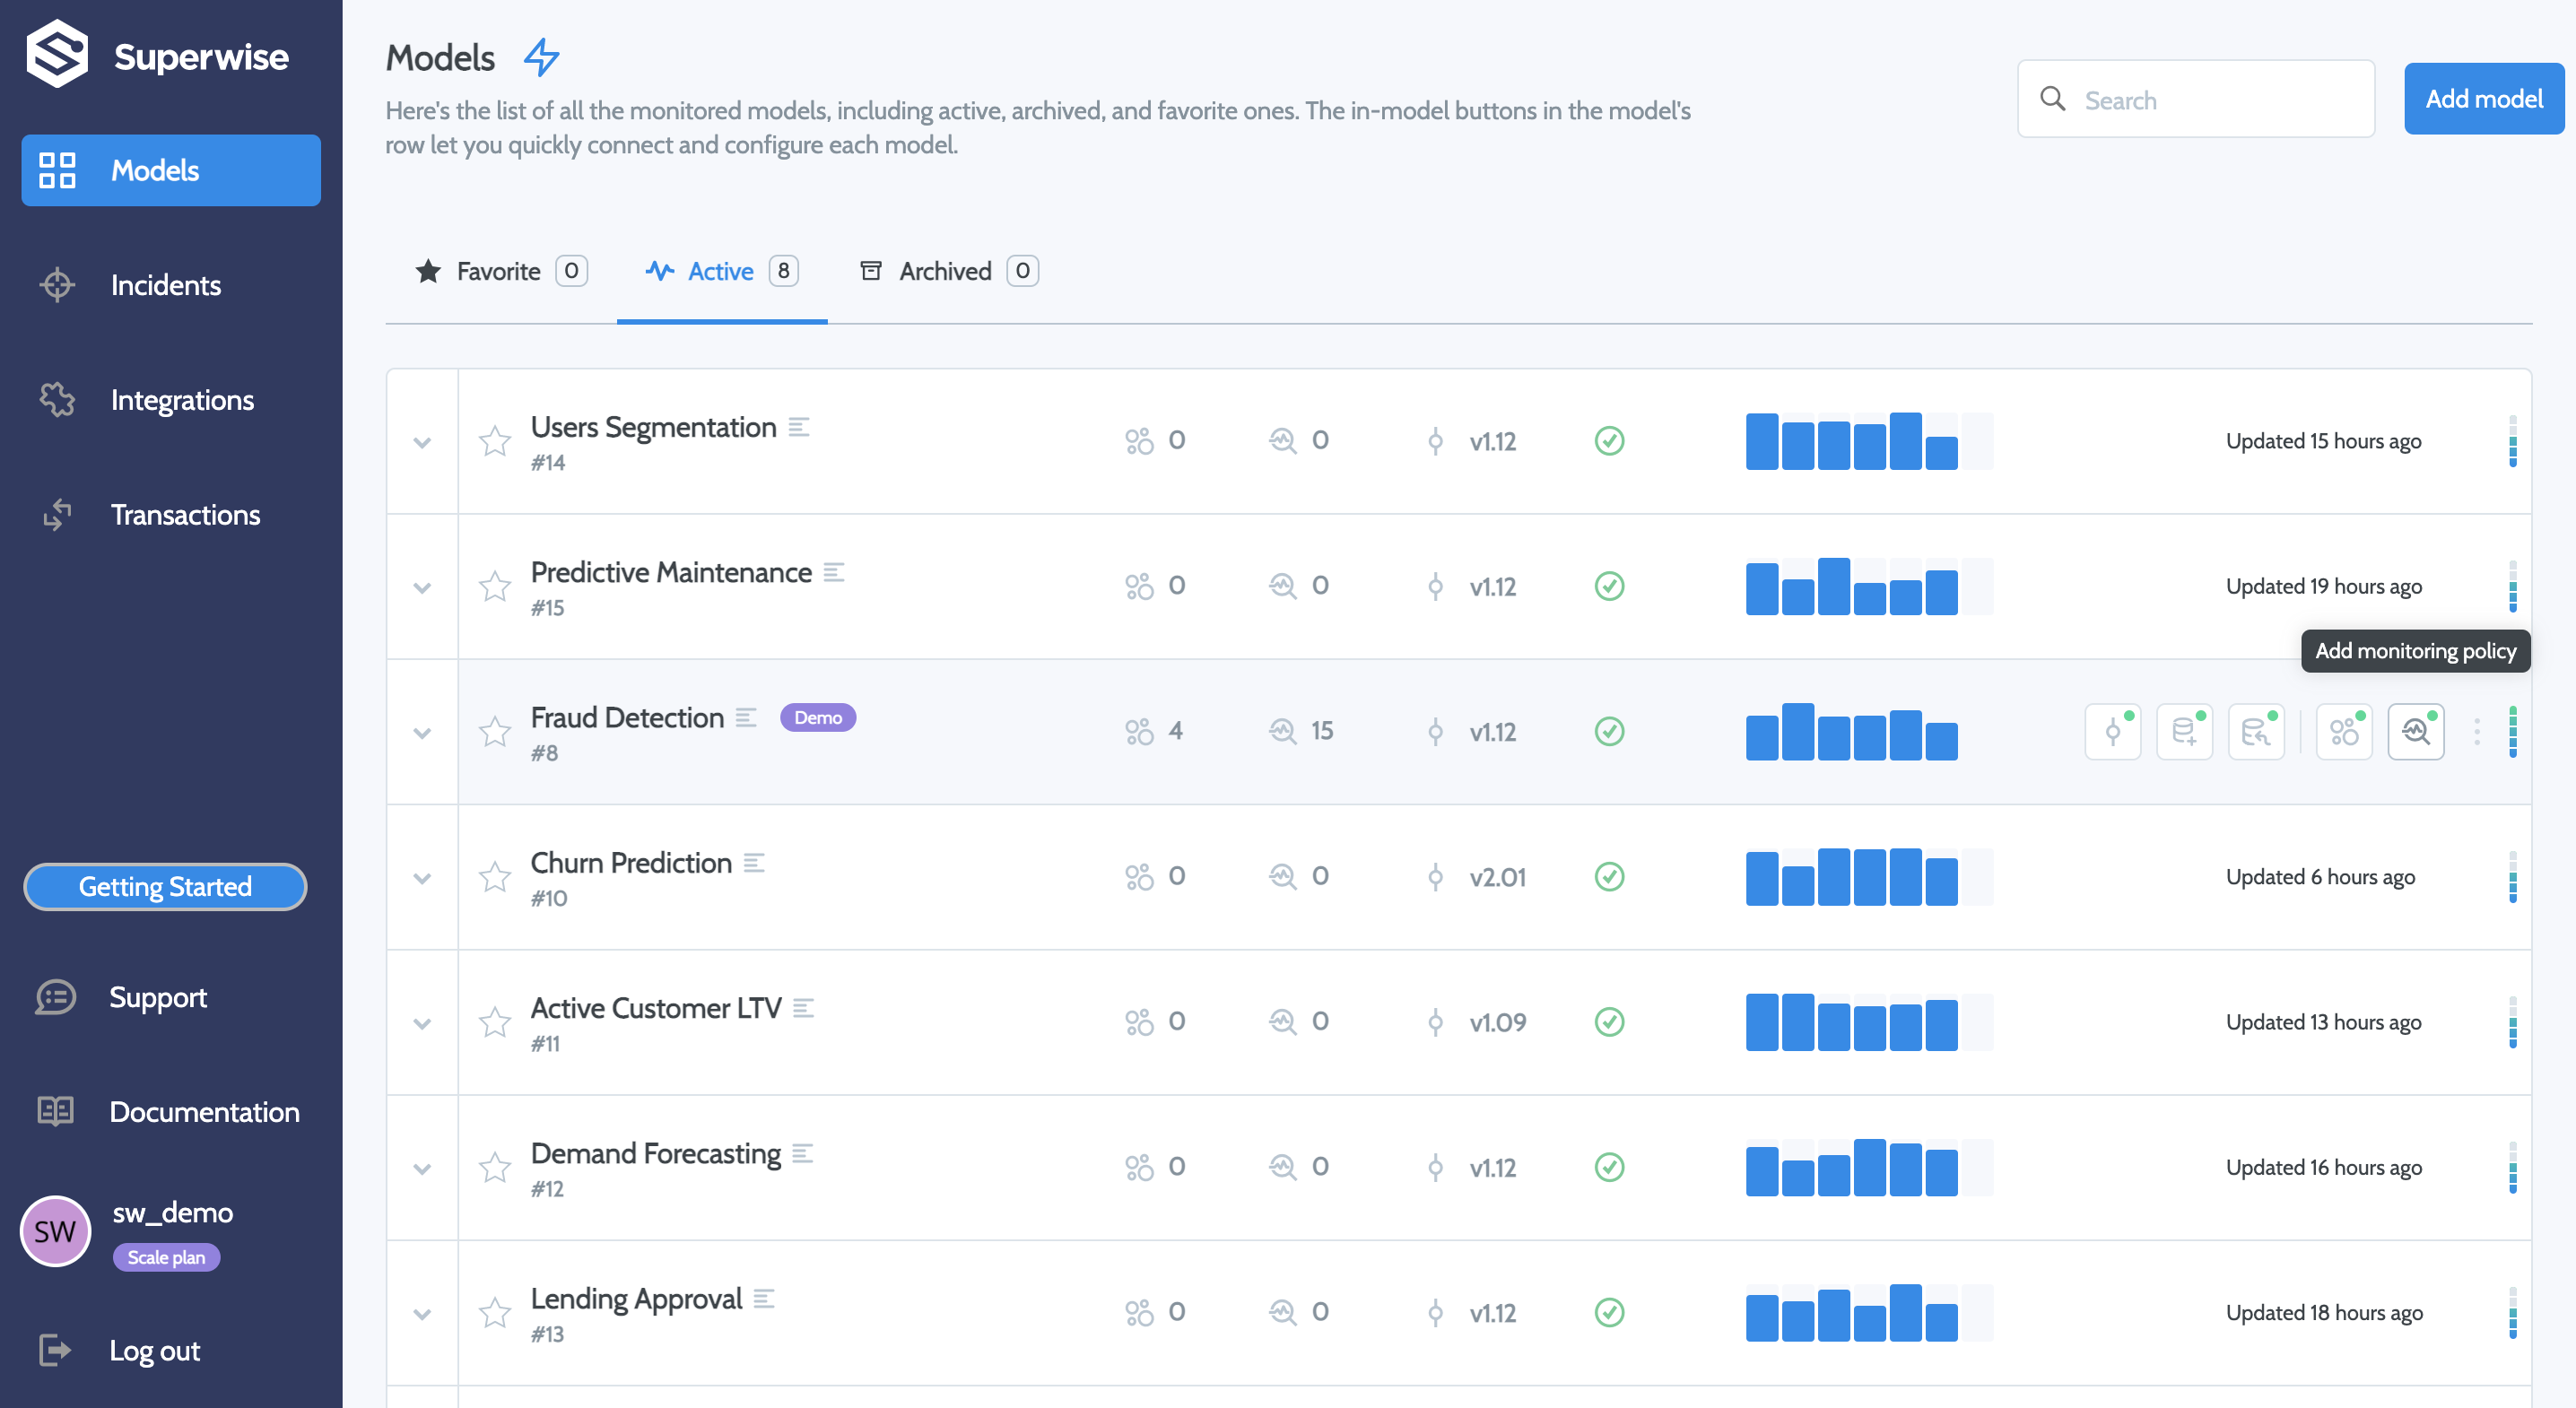Expand the Fraud Detection row details
Viewport: 2576px width, 1408px height.
click(422, 732)
